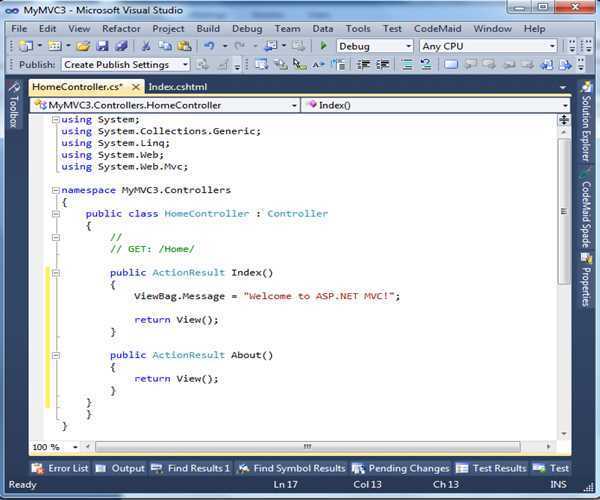Collapse the namespace MyMVC3.Controllers code block
The image size is (600, 500).
pyautogui.click(x=54, y=189)
